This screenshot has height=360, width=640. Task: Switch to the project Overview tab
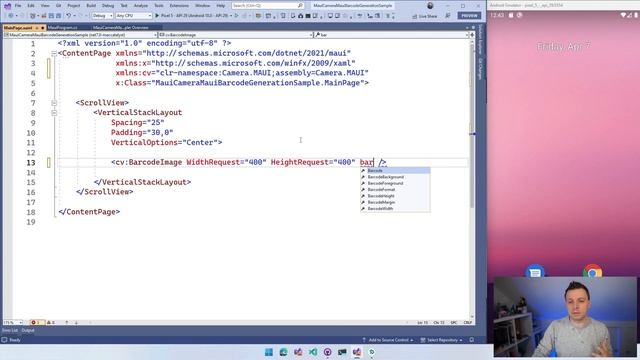121,28
